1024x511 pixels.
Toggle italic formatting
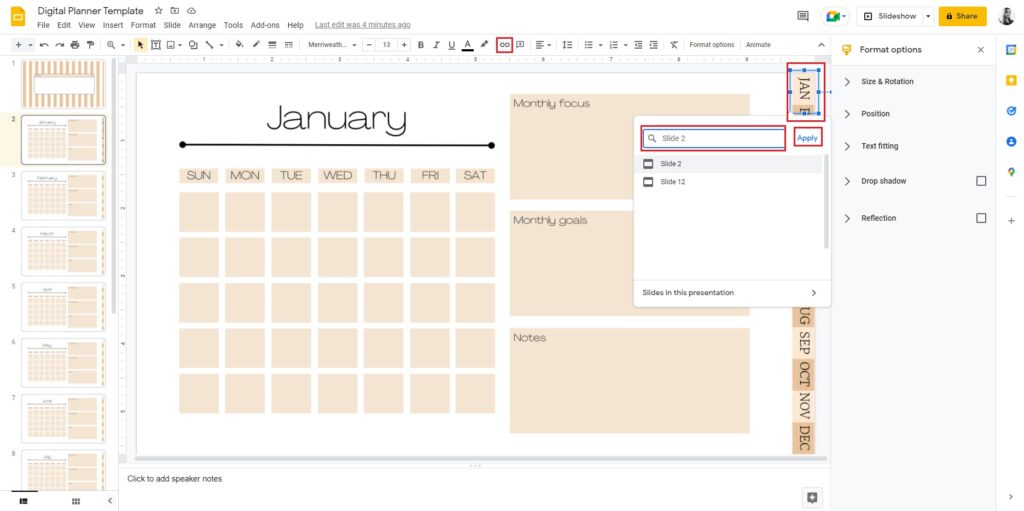coord(436,45)
